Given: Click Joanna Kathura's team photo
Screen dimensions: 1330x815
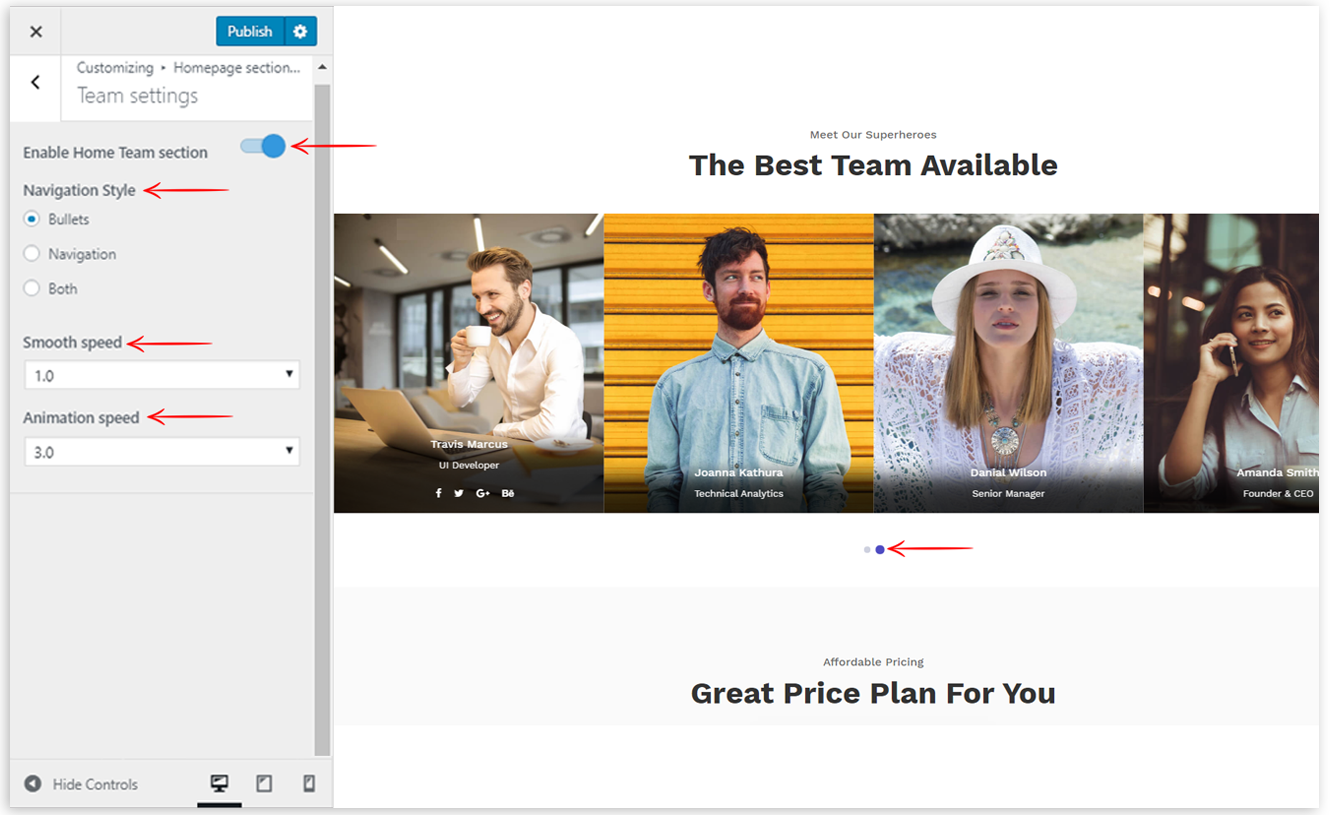Looking at the screenshot, I should (738, 340).
